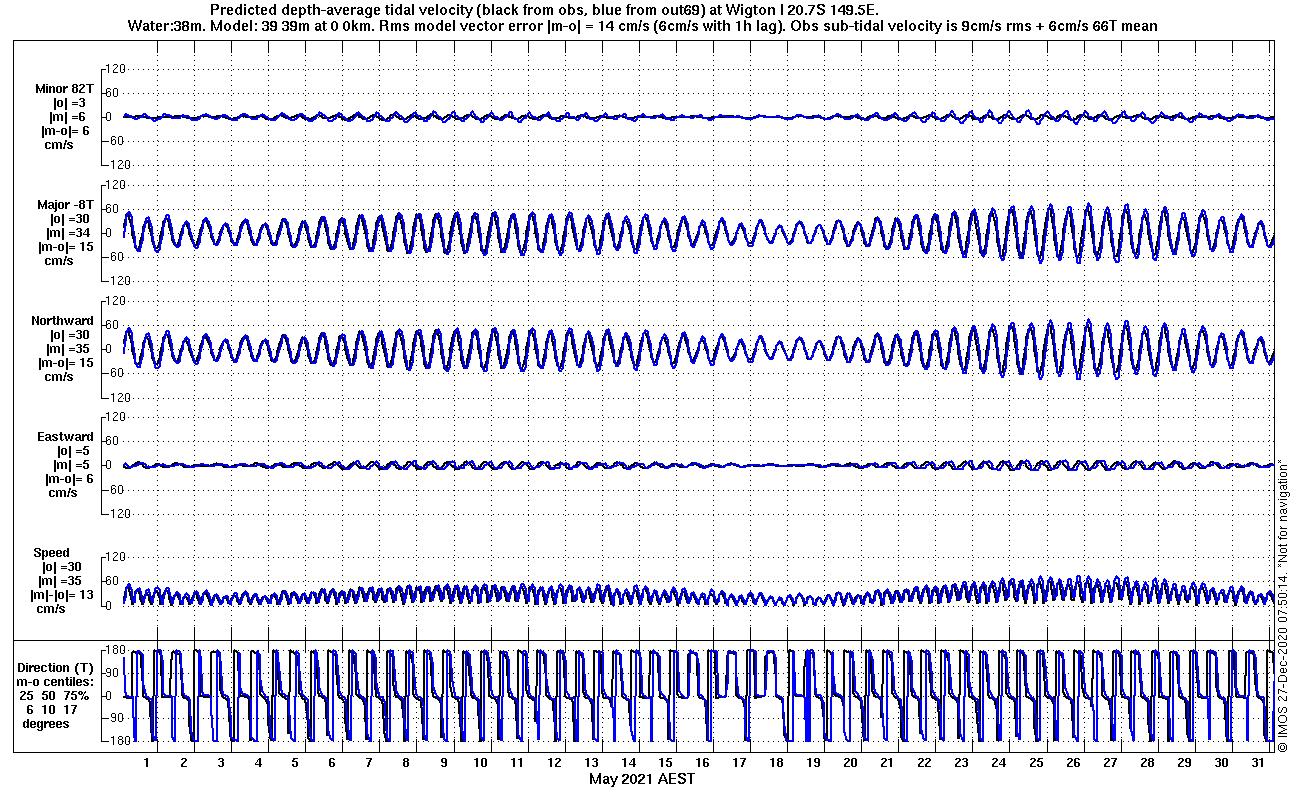This screenshot has height=800, width=1300.
Task: Click '|m-o|= 6' under the Eastward label
Action: pyautogui.click(x=70, y=479)
